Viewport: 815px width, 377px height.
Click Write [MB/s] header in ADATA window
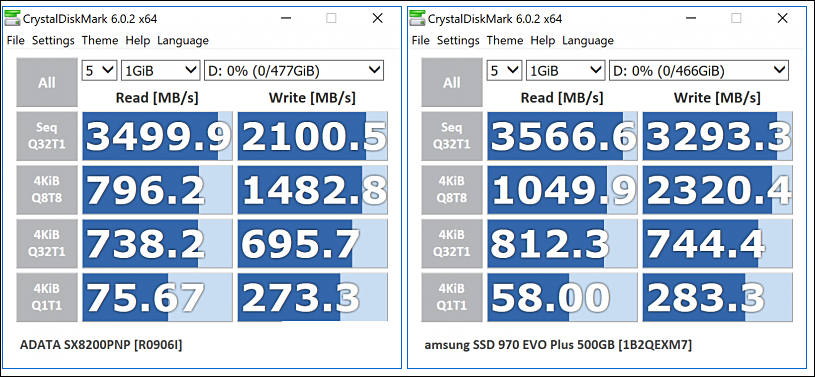312,97
